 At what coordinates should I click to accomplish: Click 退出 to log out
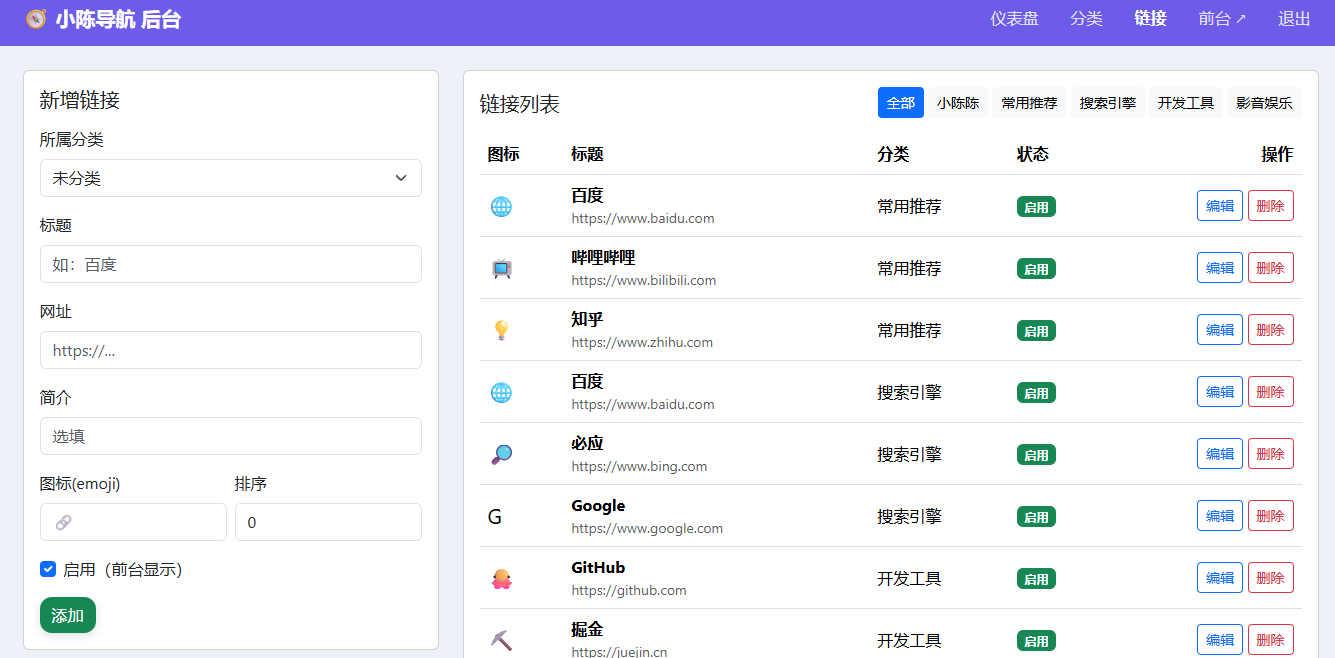1294,19
